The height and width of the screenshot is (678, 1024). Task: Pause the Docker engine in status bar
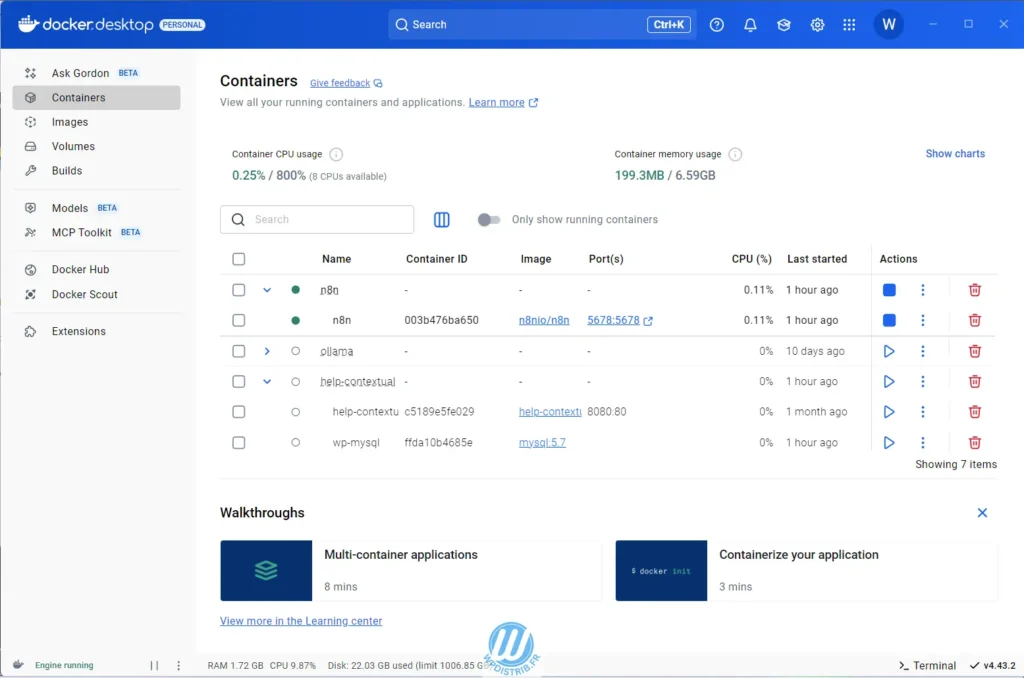pos(154,666)
